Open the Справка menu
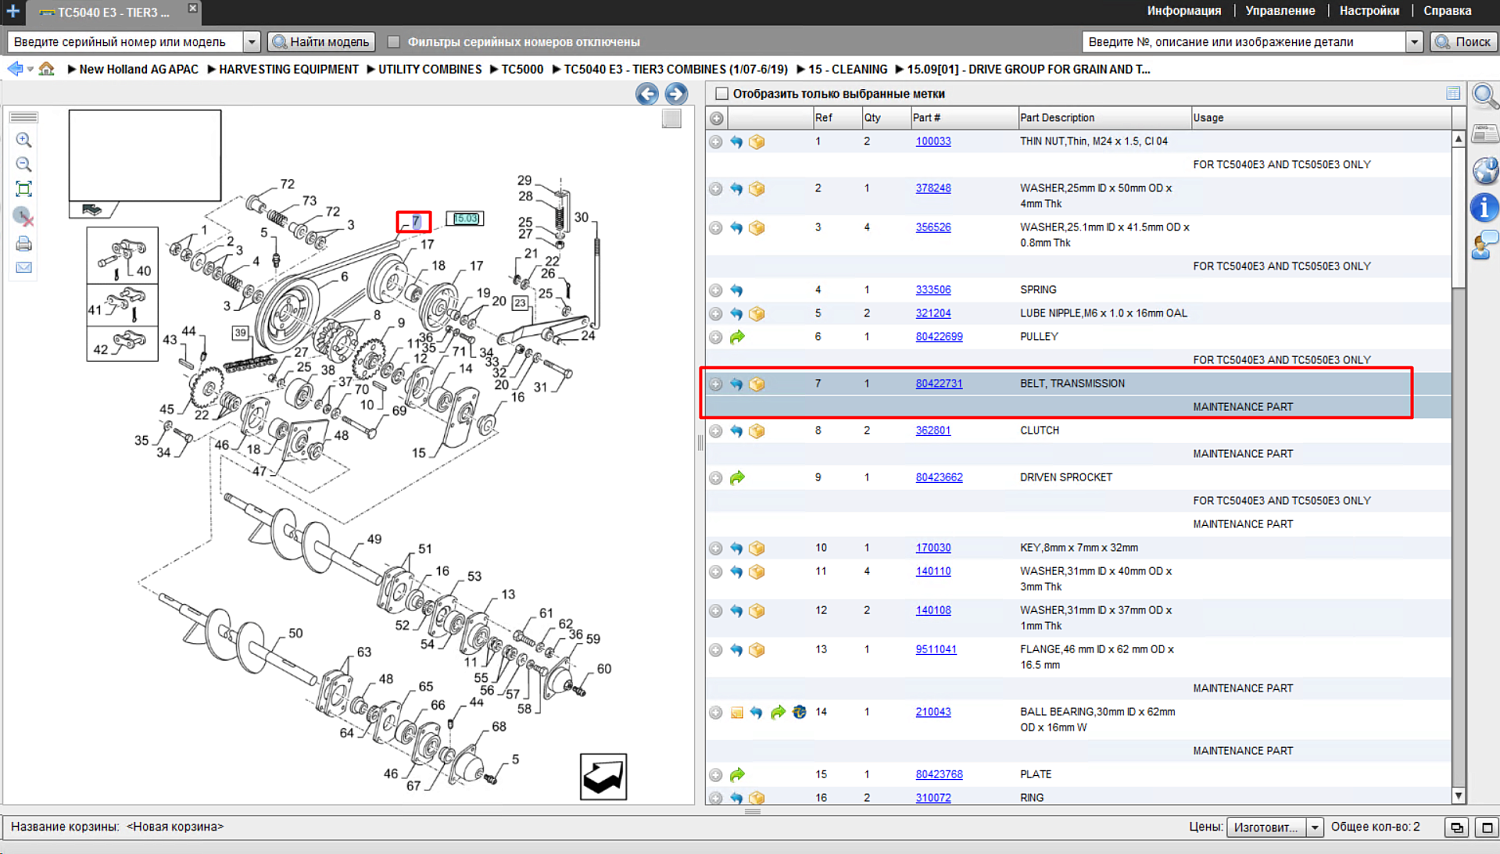 pos(1447,11)
